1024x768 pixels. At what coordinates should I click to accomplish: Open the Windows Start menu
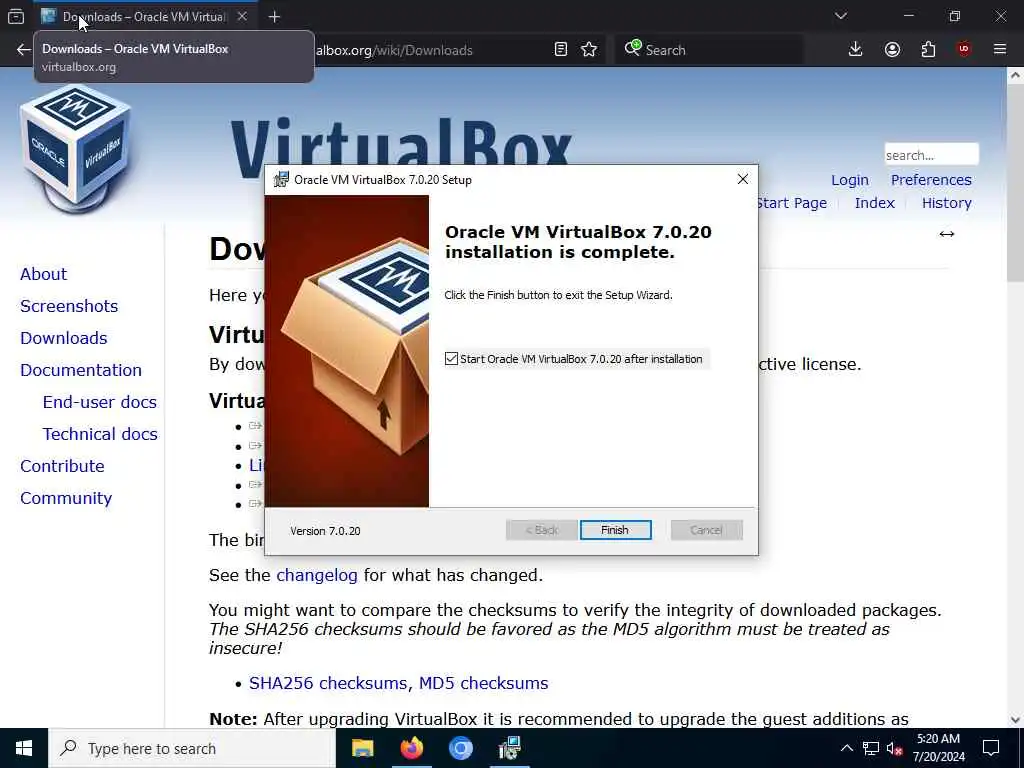(x=24, y=748)
